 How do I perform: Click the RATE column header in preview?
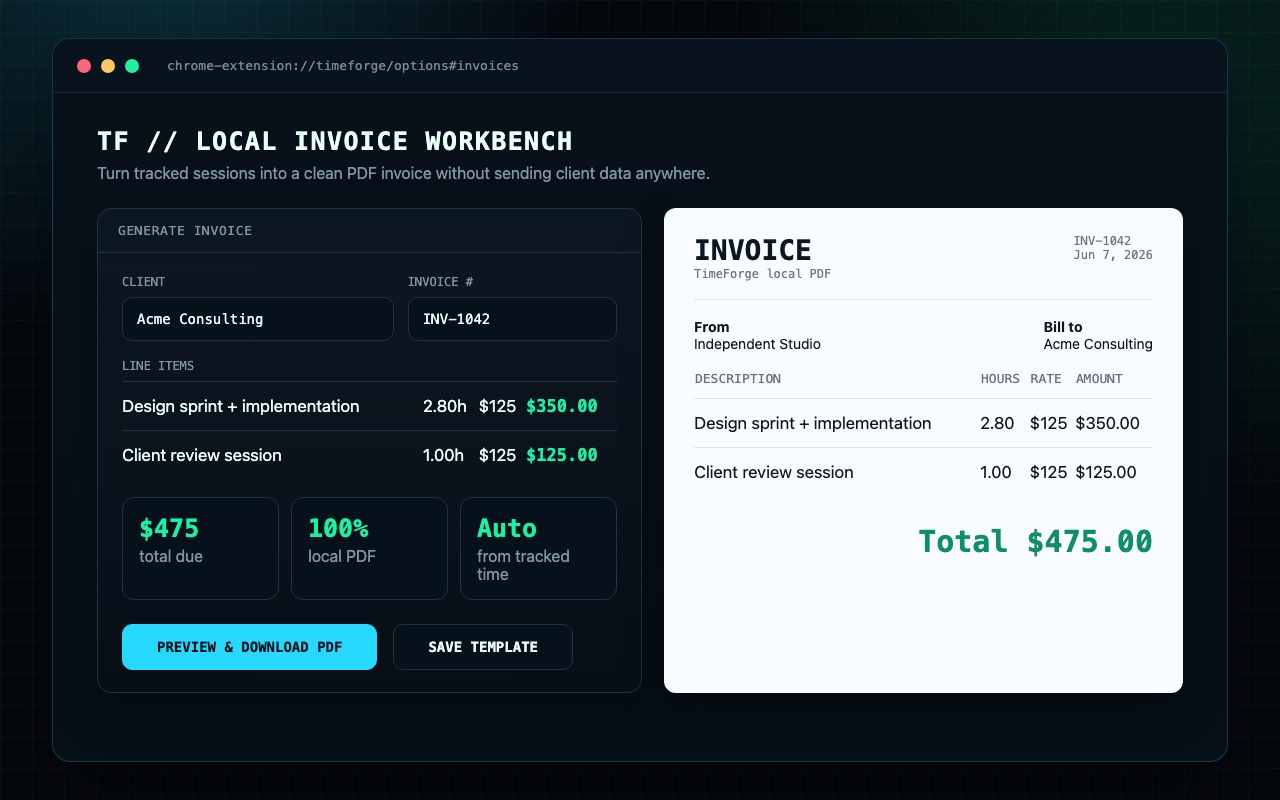point(1046,379)
